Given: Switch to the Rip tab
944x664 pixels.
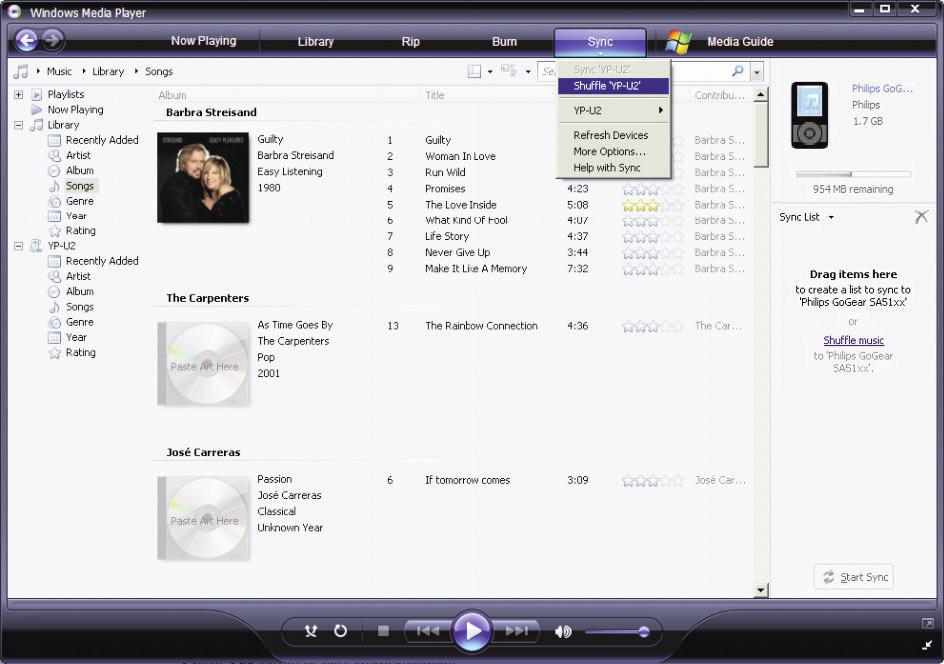Looking at the screenshot, I should point(410,42).
